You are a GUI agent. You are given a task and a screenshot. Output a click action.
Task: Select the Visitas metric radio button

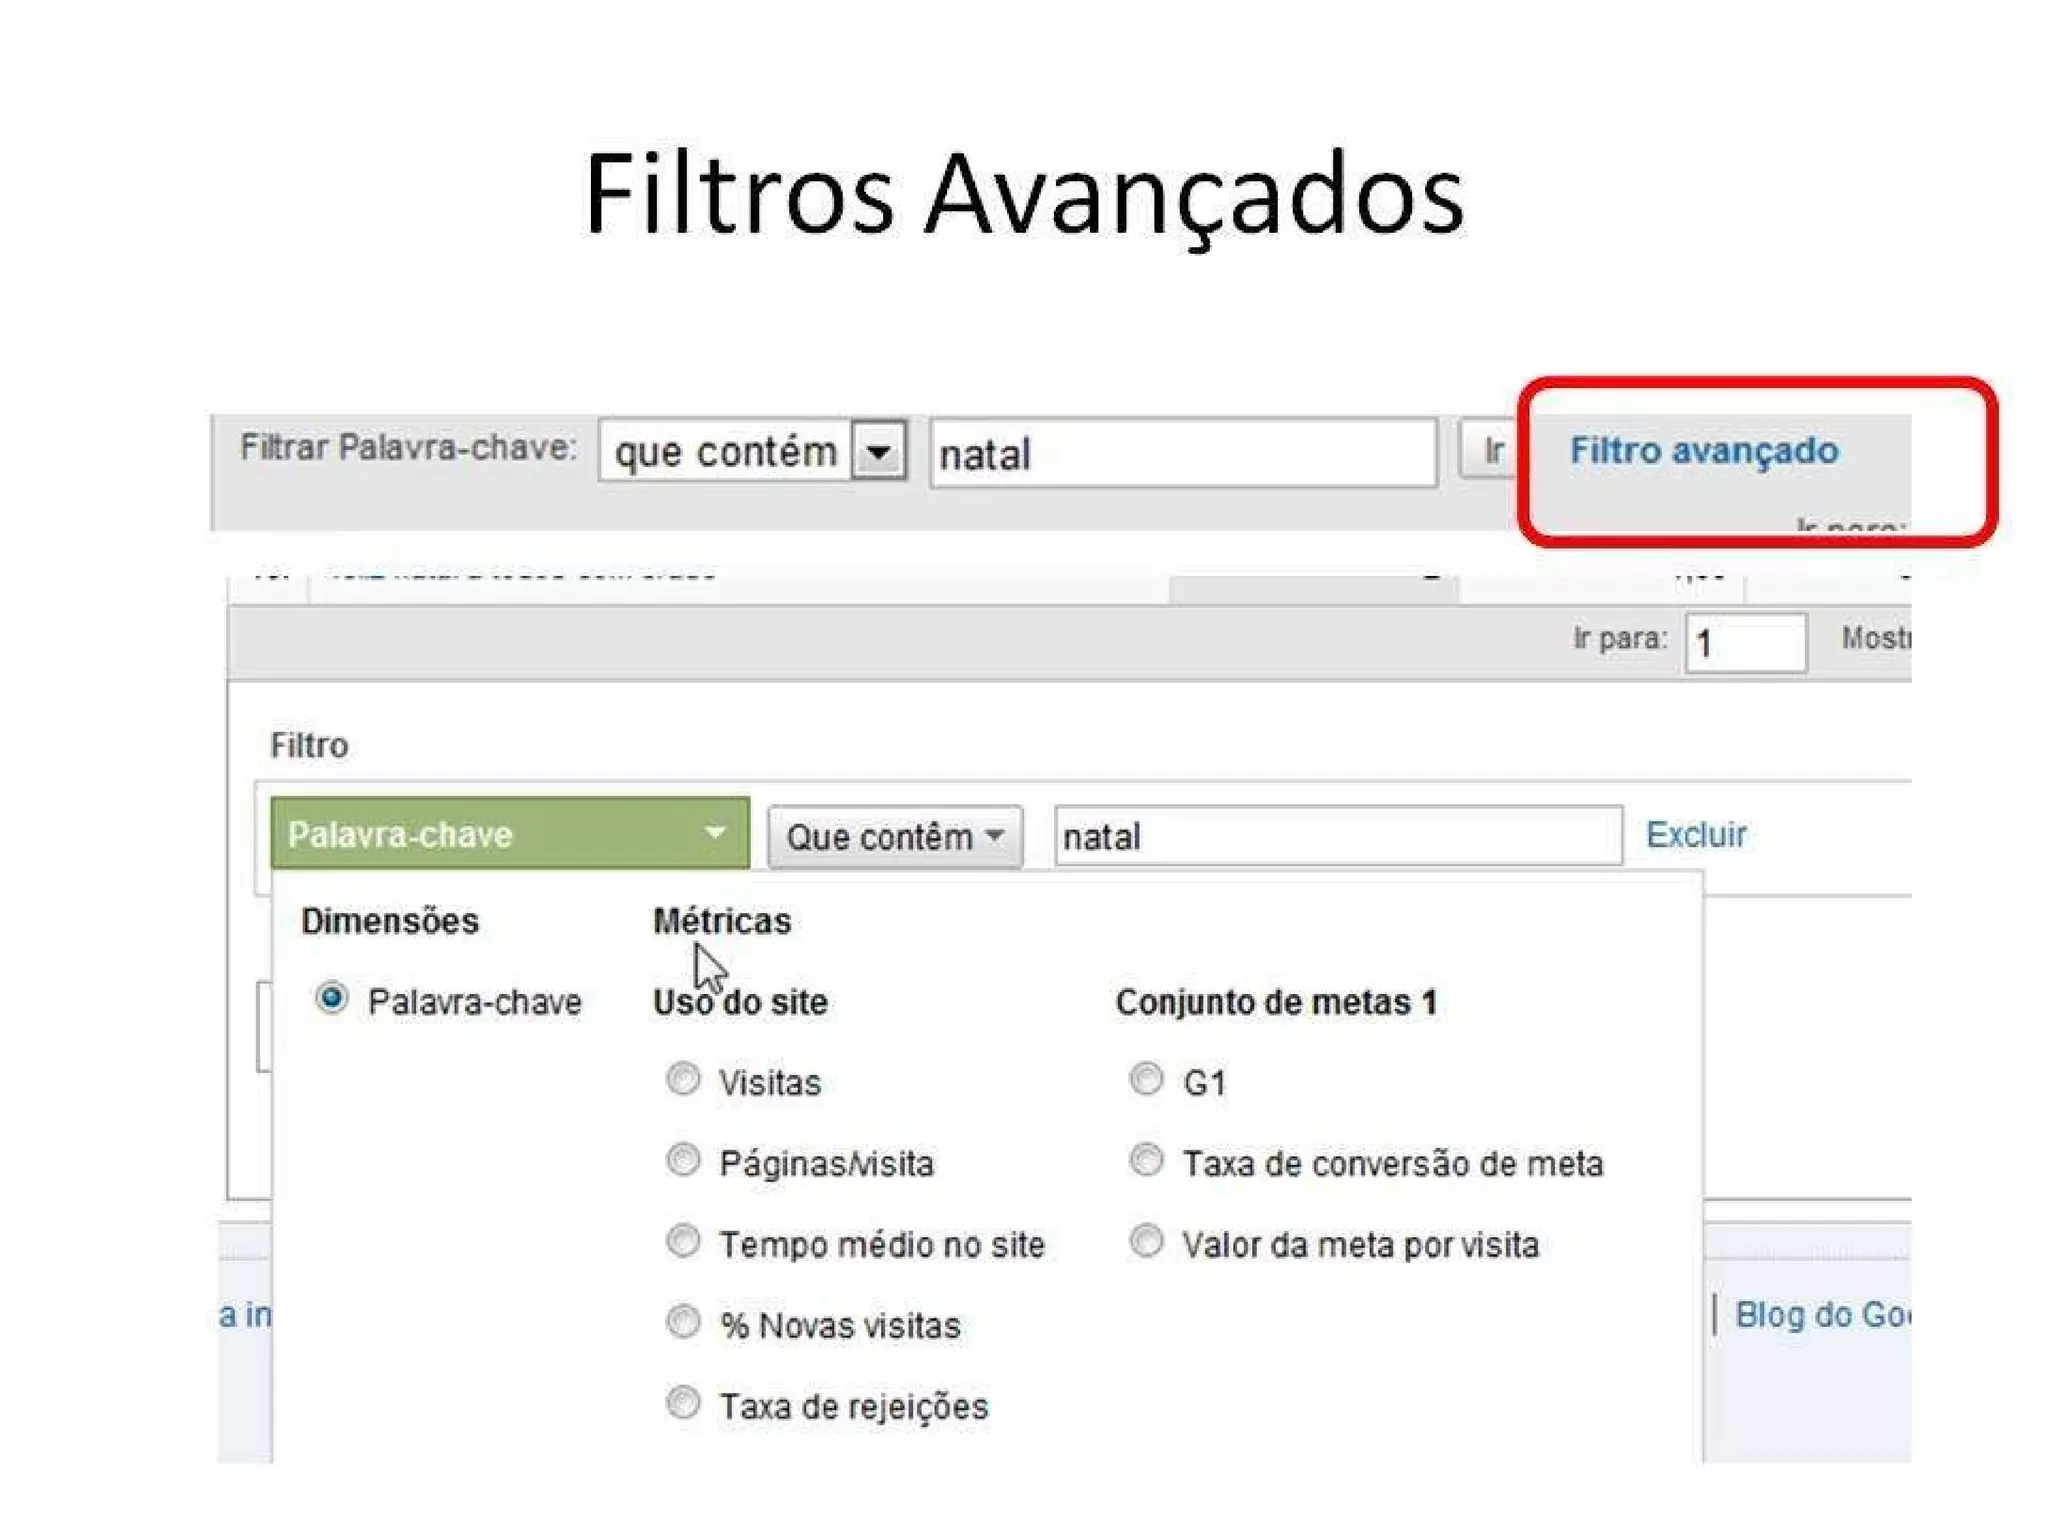(683, 1079)
